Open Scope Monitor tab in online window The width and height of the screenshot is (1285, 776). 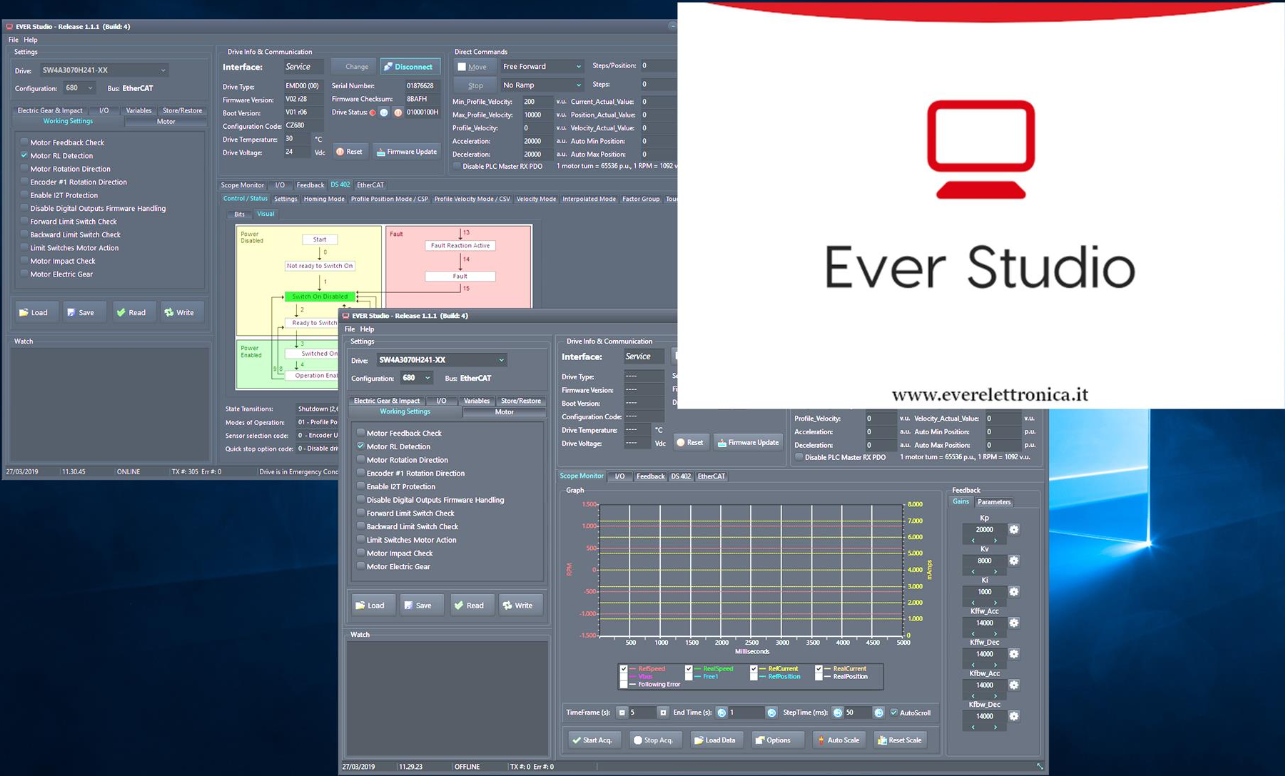coord(243,185)
